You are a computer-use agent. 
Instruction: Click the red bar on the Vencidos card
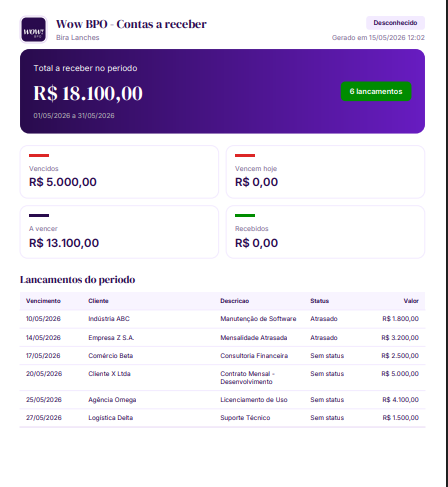pyautogui.click(x=39, y=155)
